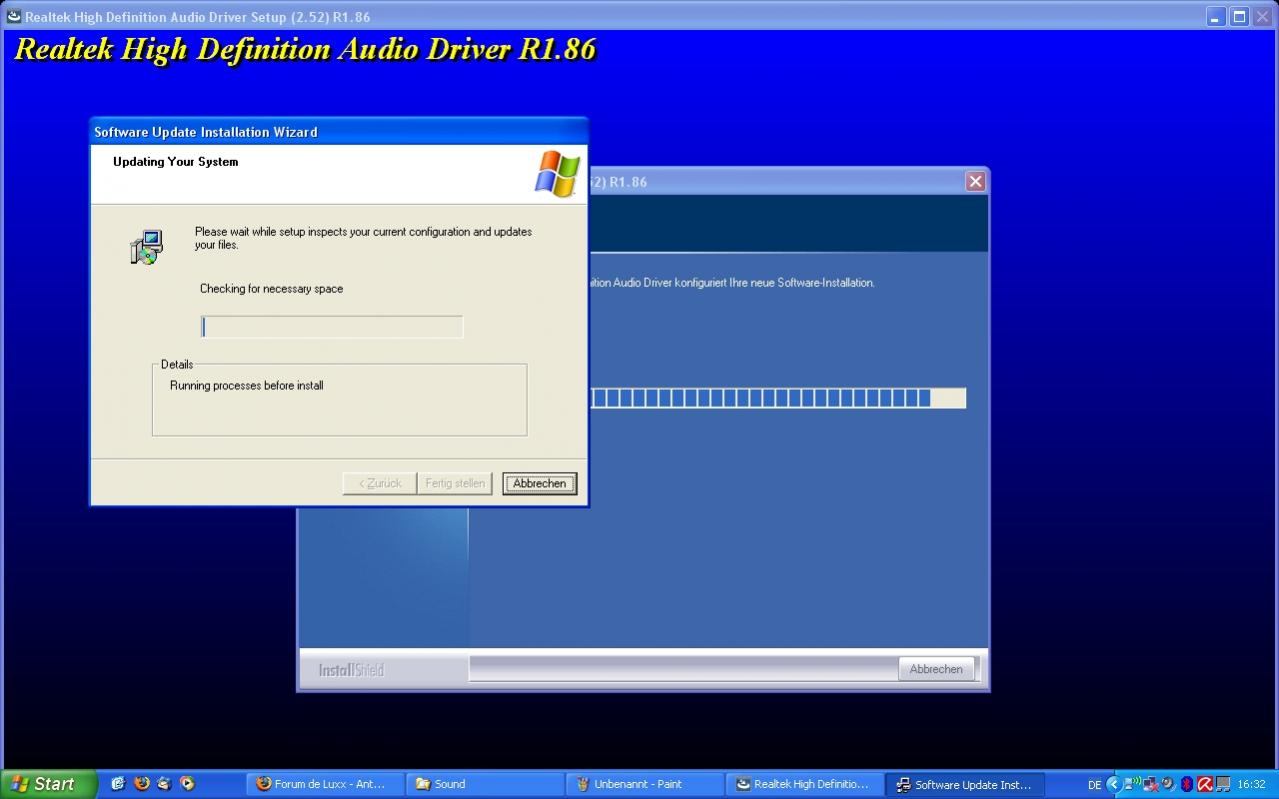Open the sound volume tray icon
Image resolution: width=1279 pixels, height=799 pixels.
pyautogui.click(x=1168, y=785)
